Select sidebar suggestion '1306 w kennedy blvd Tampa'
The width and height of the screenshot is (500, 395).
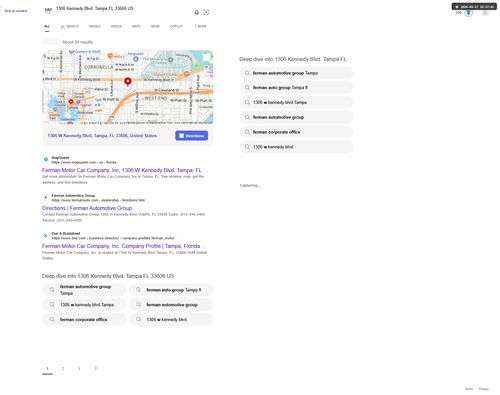click(296, 102)
